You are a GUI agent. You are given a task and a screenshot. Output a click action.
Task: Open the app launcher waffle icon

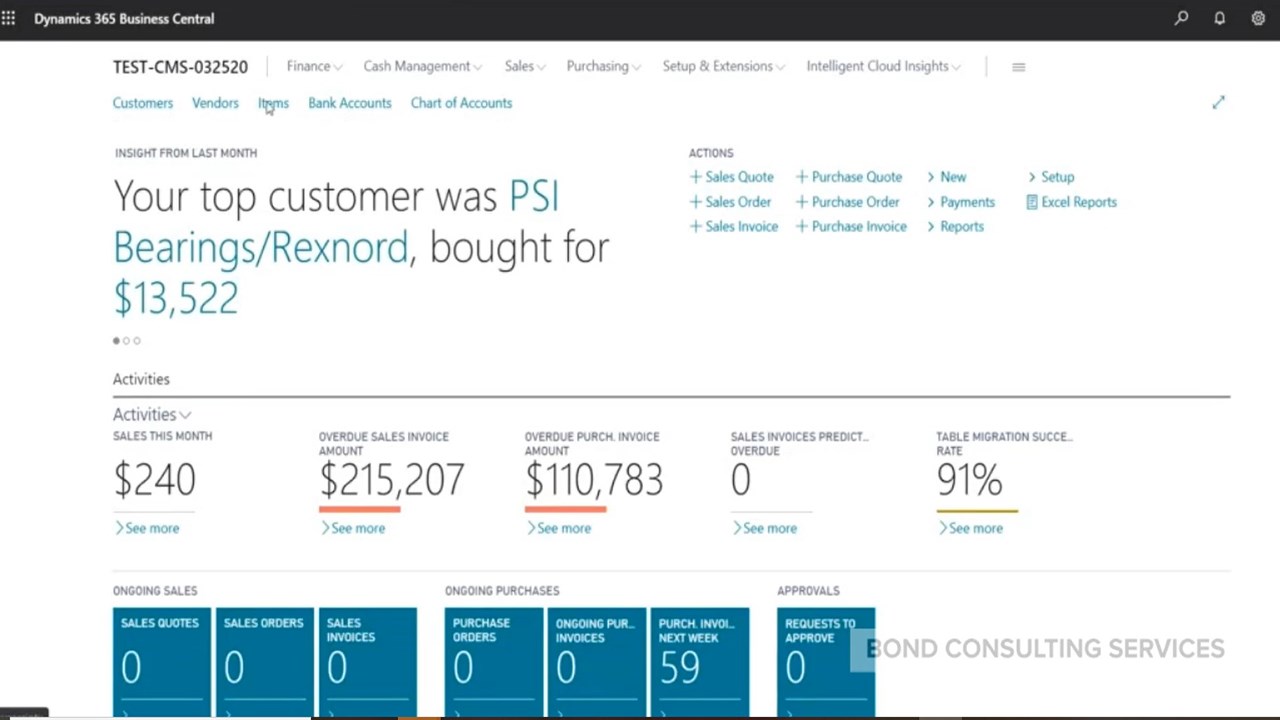[x=9, y=18]
